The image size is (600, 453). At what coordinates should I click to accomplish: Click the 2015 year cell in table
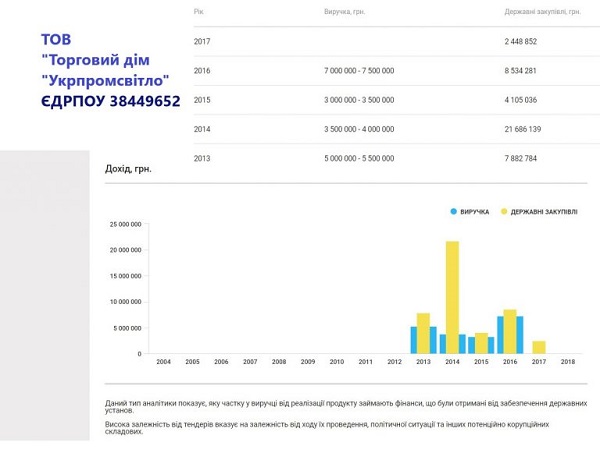tap(202, 100)
